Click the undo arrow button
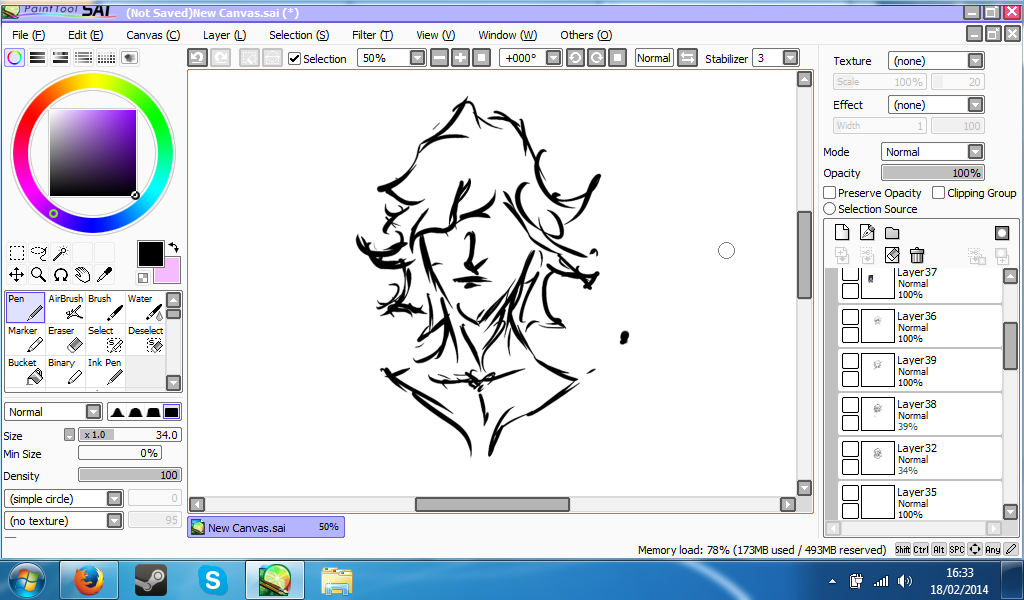Image resolution: width=1024 pixels, height=600 pixels. [x=197, y=58]
